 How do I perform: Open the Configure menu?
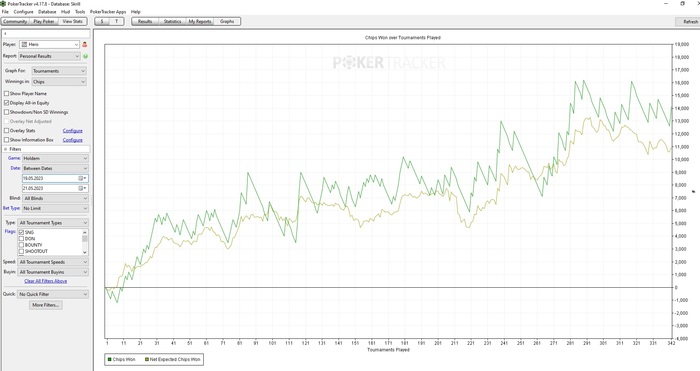click(23, 12)
